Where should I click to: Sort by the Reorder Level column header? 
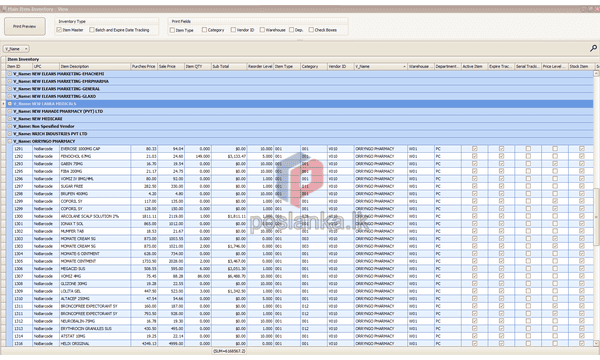pyautogui.click(x=260, y=67)
